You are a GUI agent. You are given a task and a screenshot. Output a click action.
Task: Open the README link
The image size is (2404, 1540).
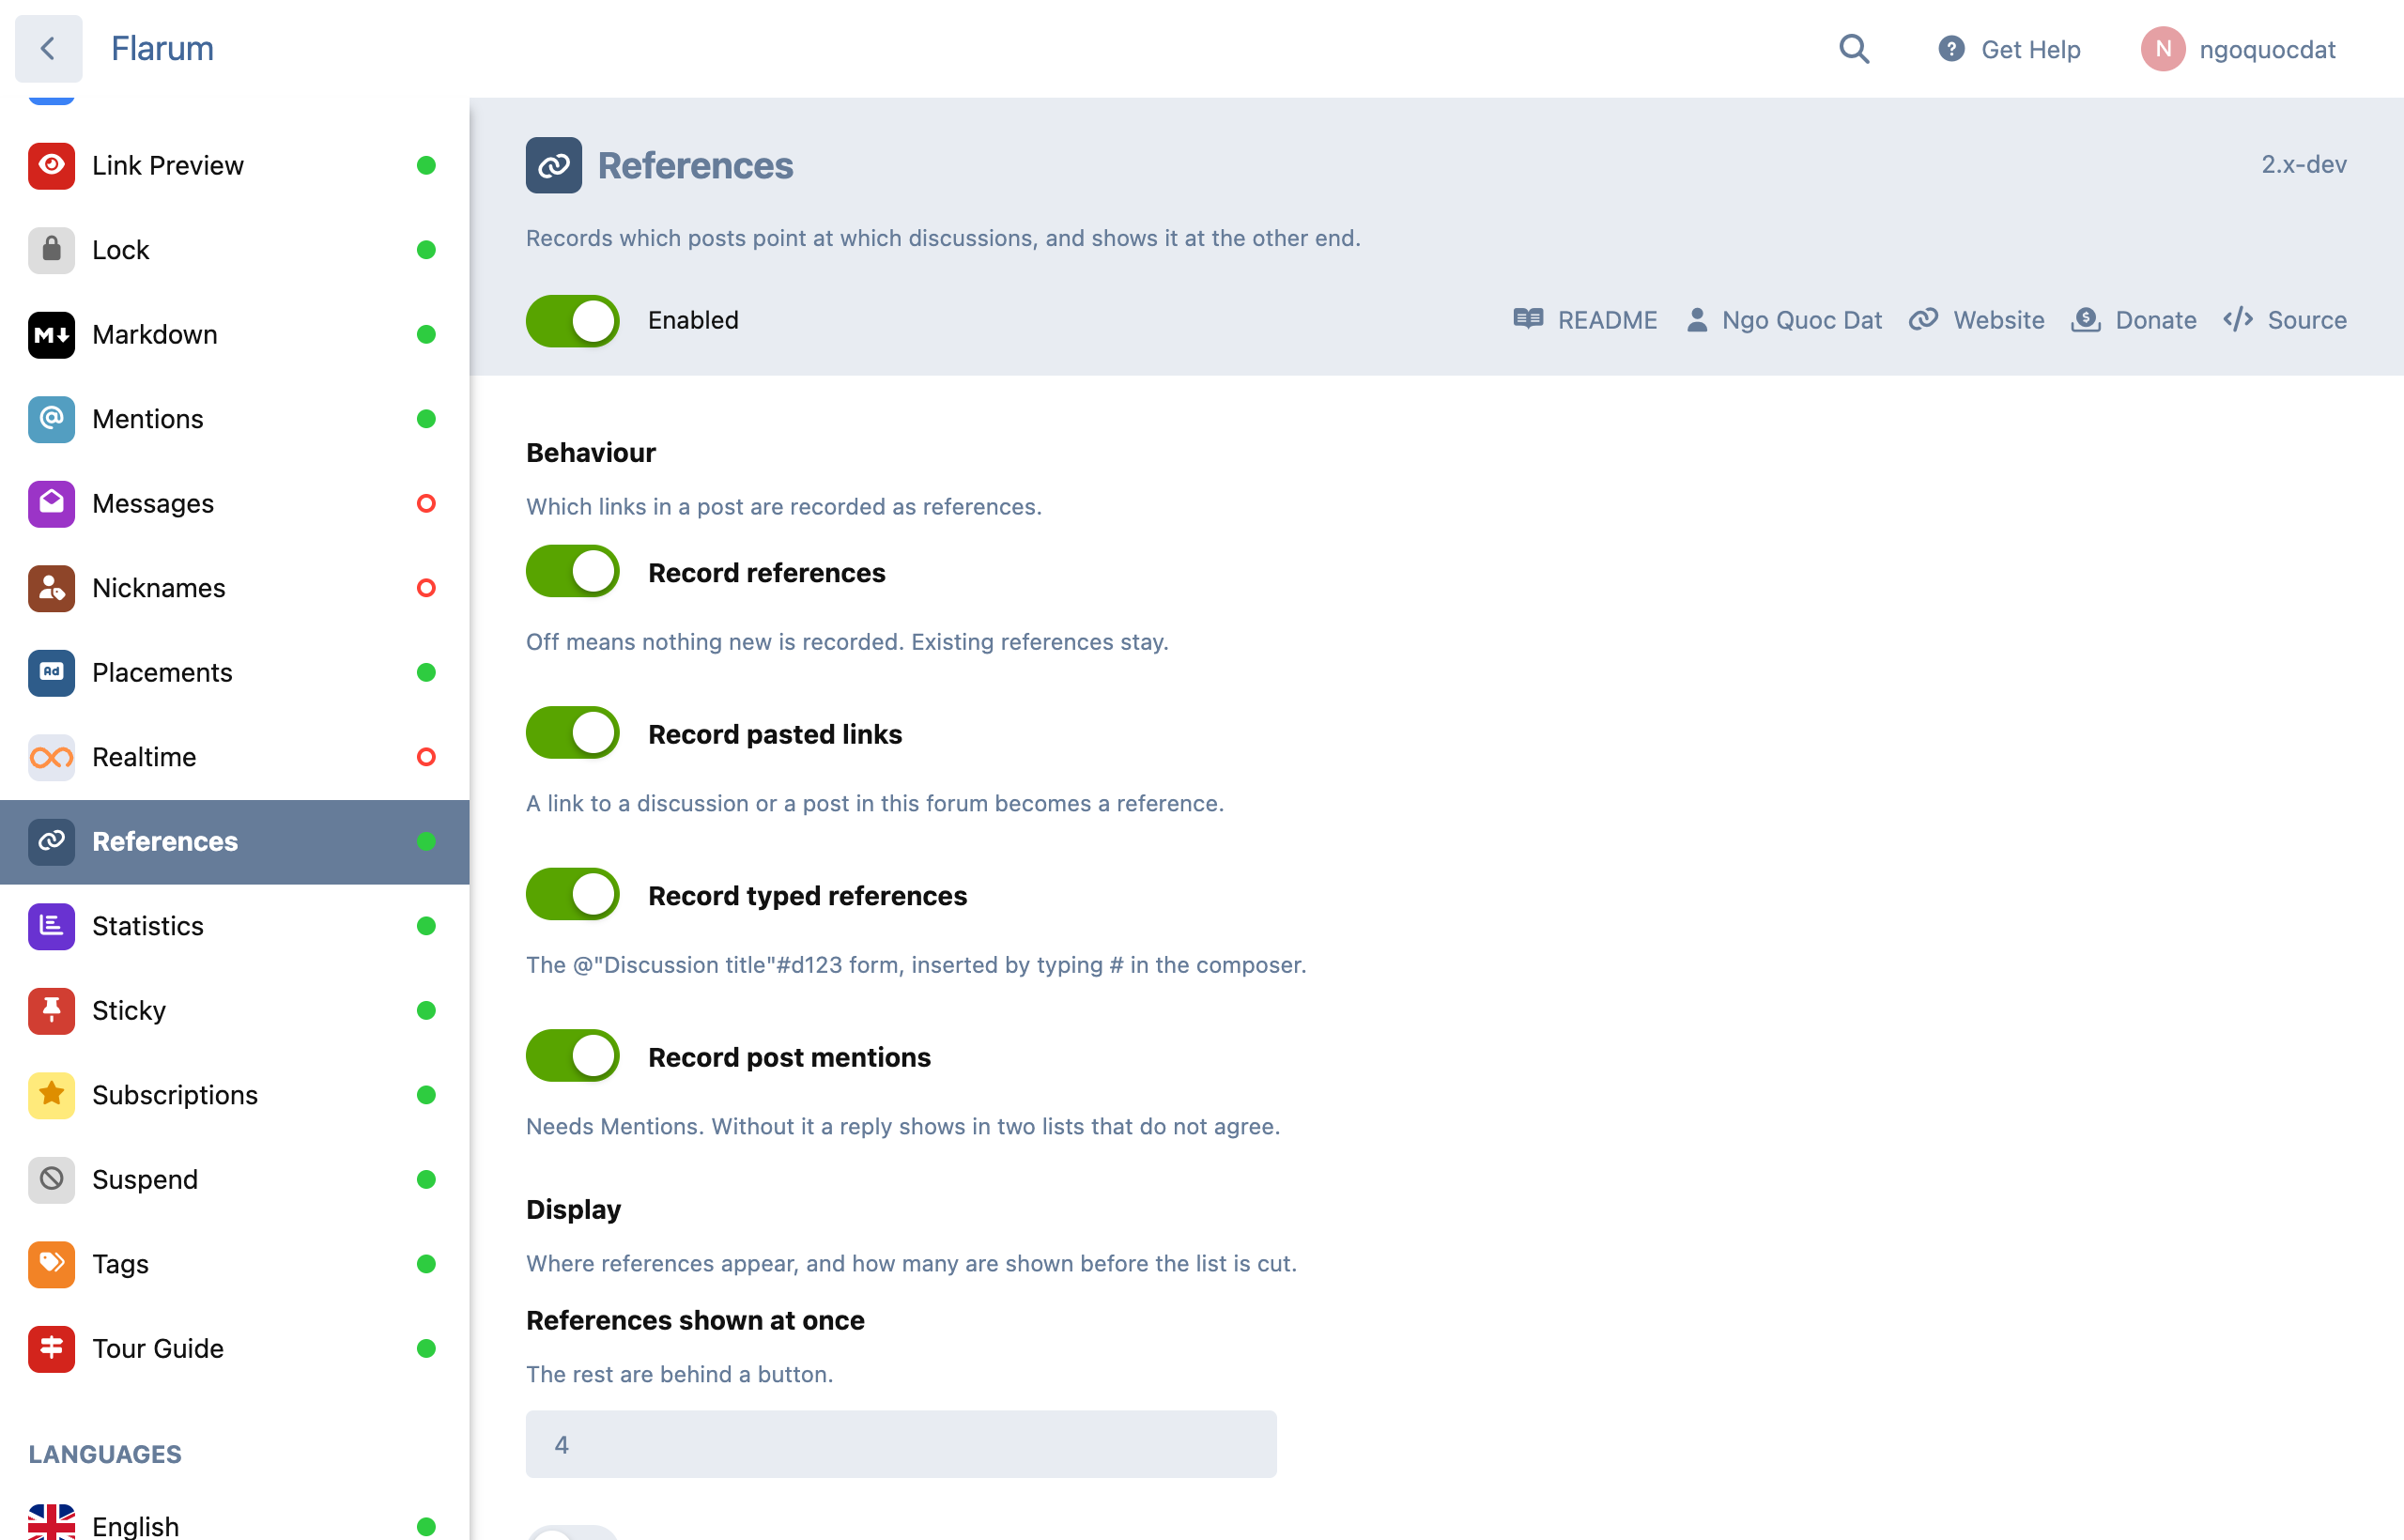pyautogui.click(x=1585, y=320)
